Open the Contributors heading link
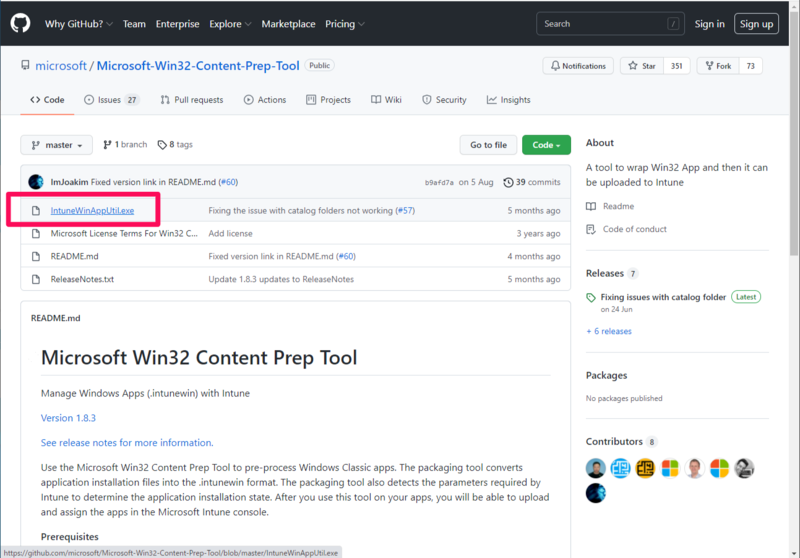The width and height of the screenshot is (800, 558). (x=614, y=442)
